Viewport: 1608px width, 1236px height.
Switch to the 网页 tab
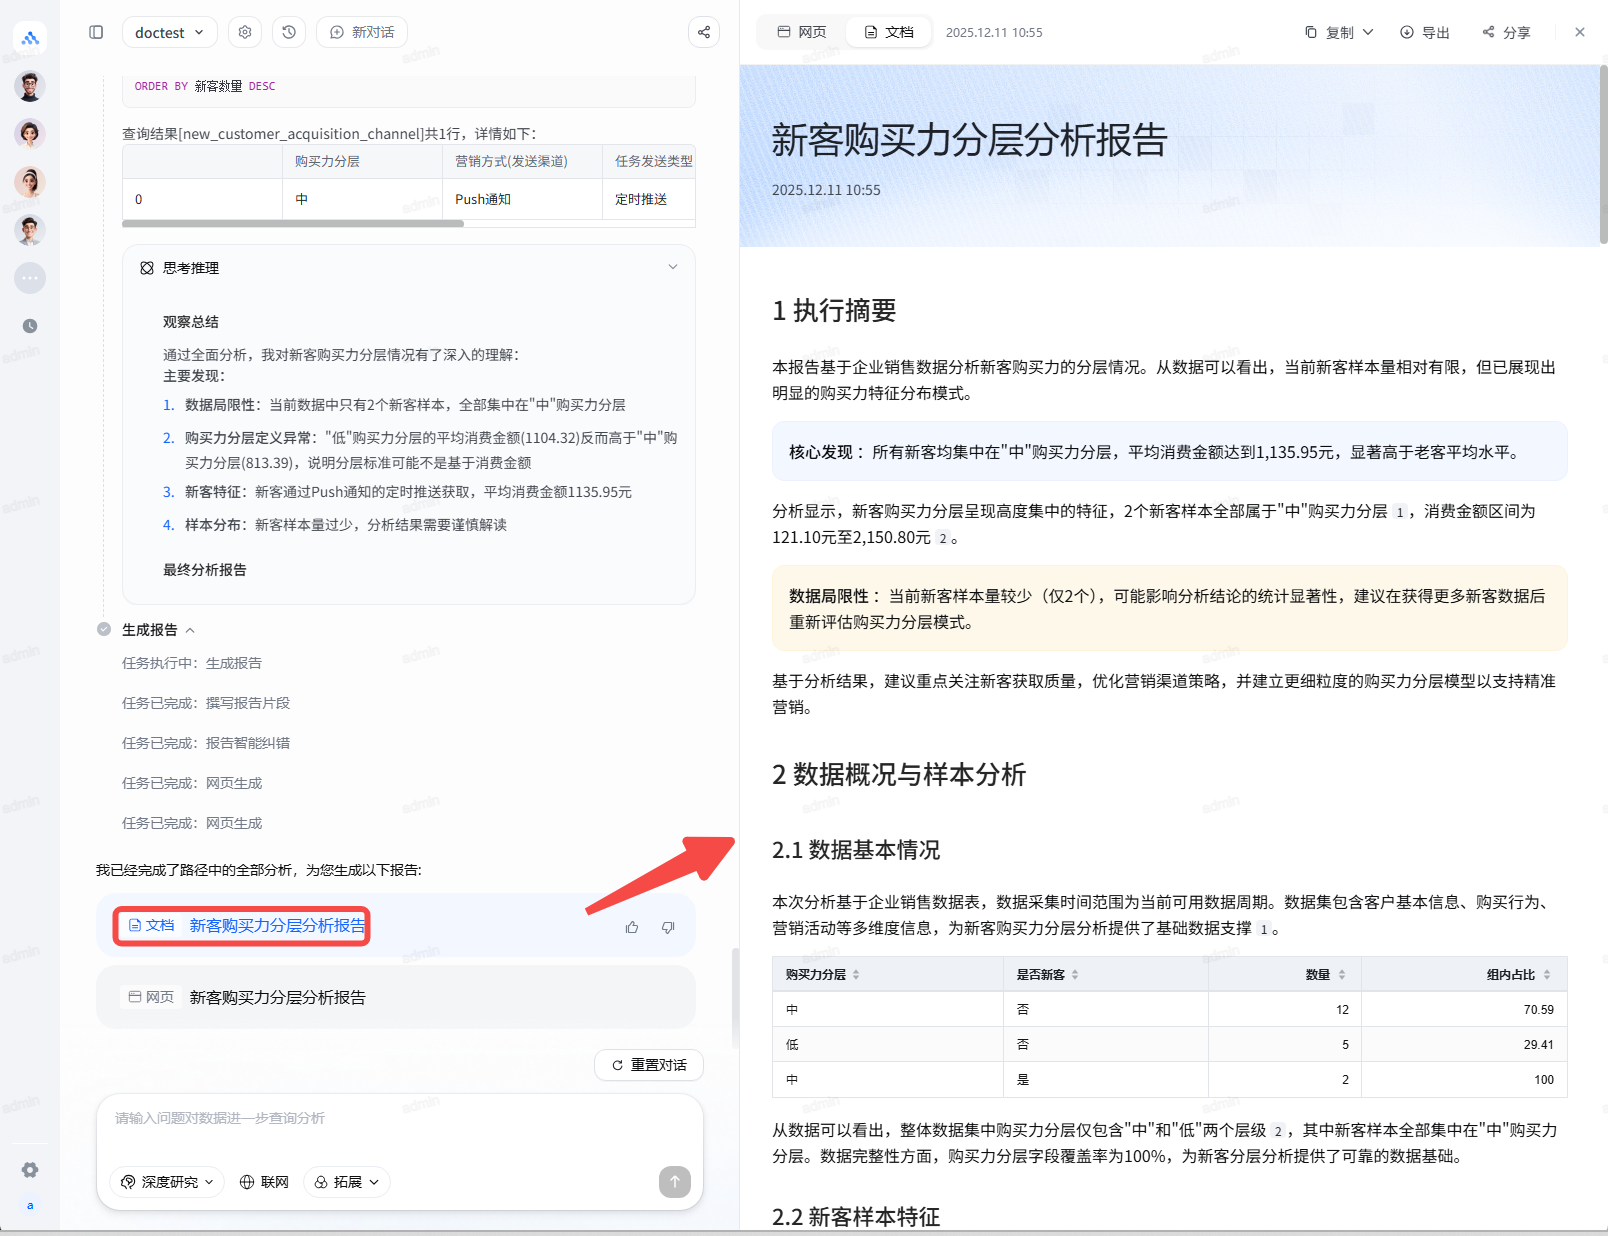tap(802, 32)
